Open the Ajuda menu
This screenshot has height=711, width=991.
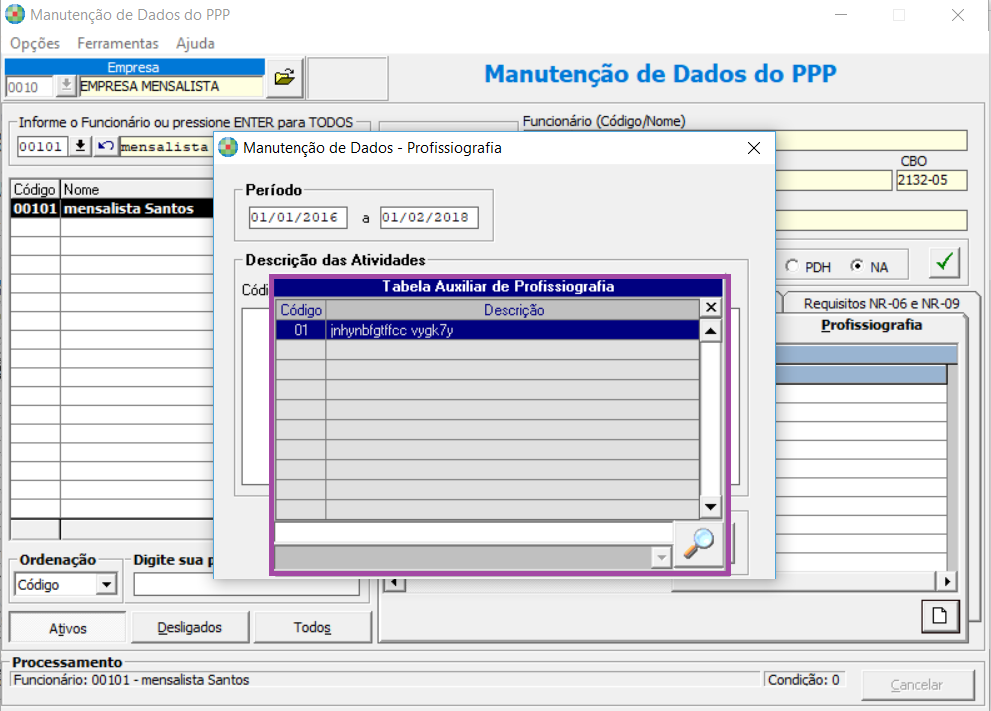click(195, 44)
